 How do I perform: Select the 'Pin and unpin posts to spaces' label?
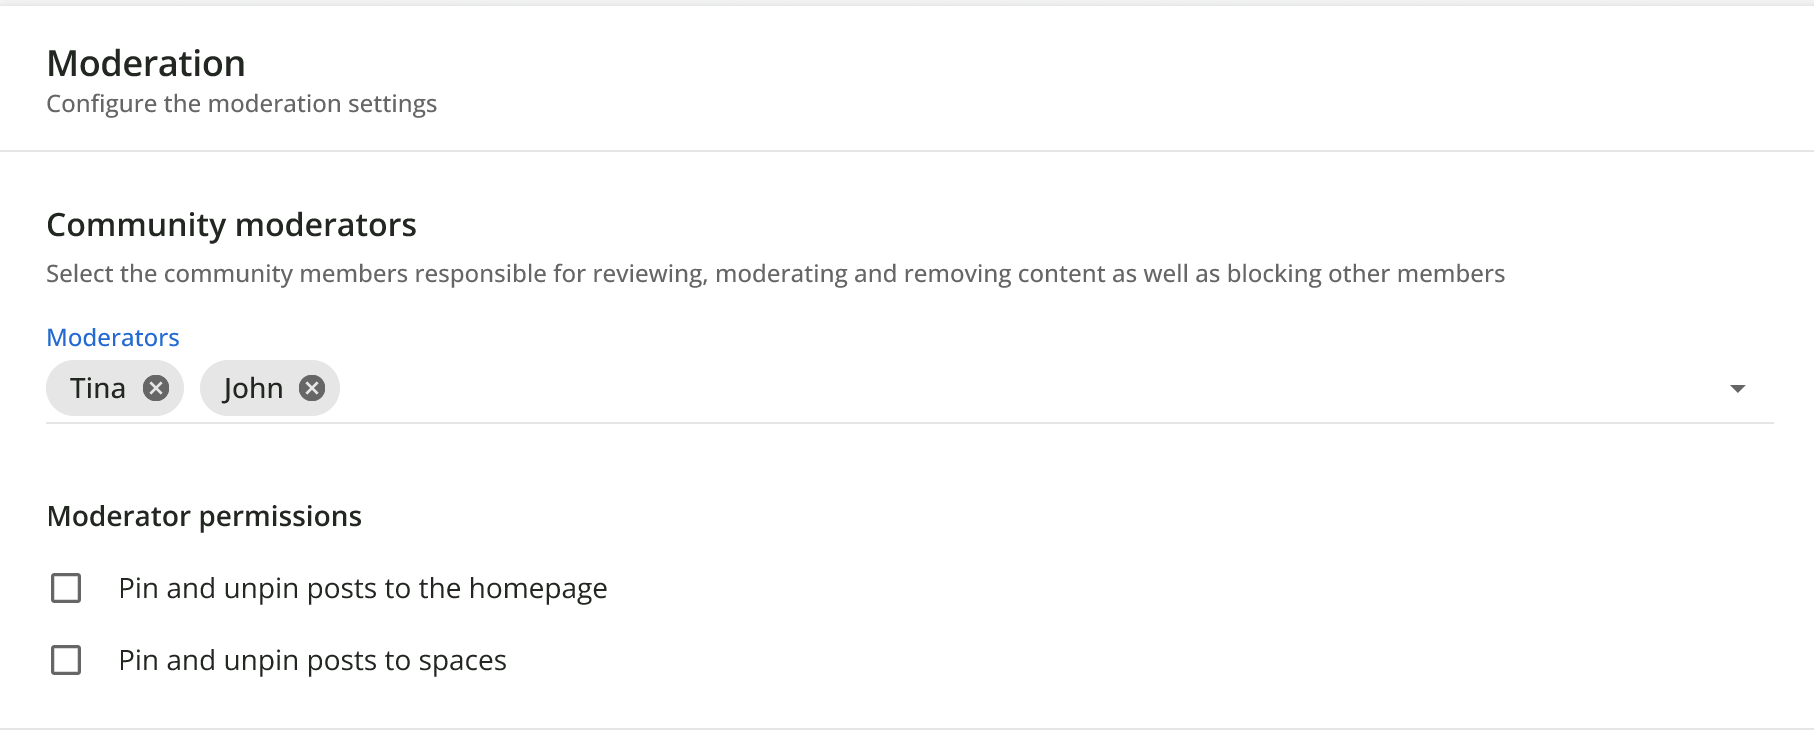point(312,660)
